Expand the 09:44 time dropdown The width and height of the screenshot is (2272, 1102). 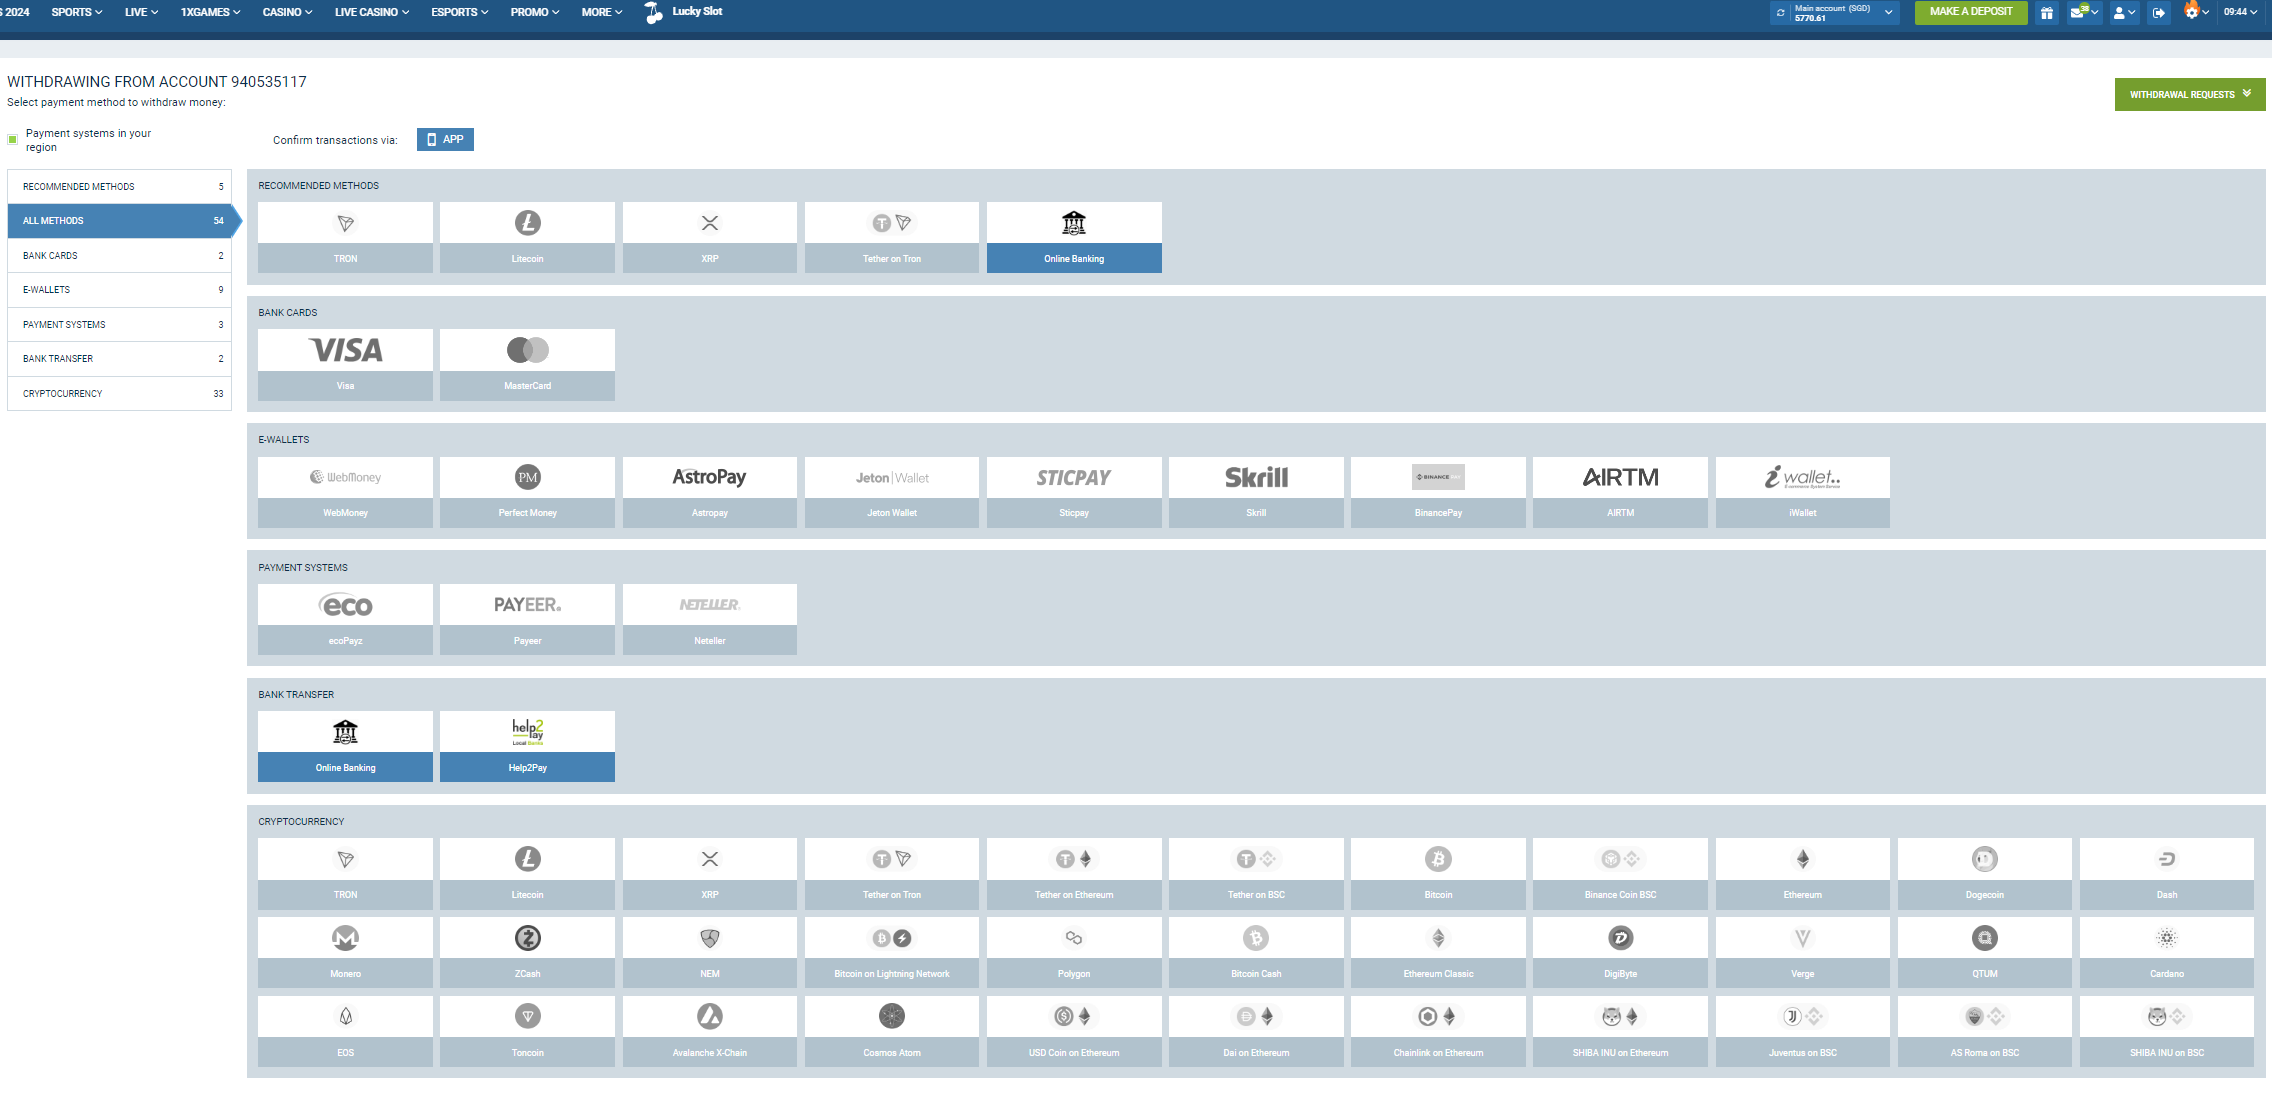tap(2240, 12)
